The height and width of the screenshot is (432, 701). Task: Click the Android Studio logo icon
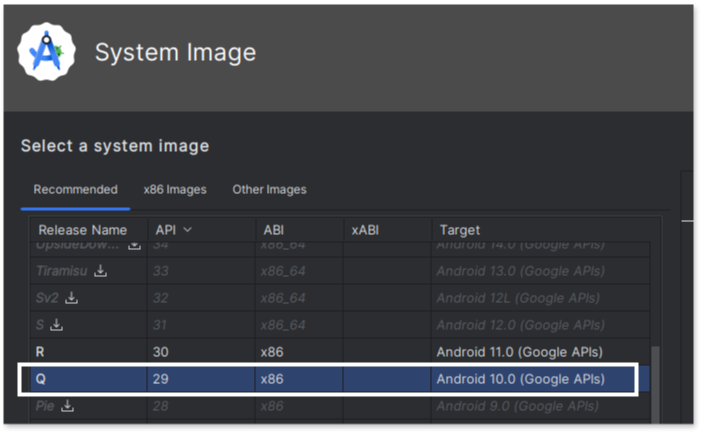[46, 52]
